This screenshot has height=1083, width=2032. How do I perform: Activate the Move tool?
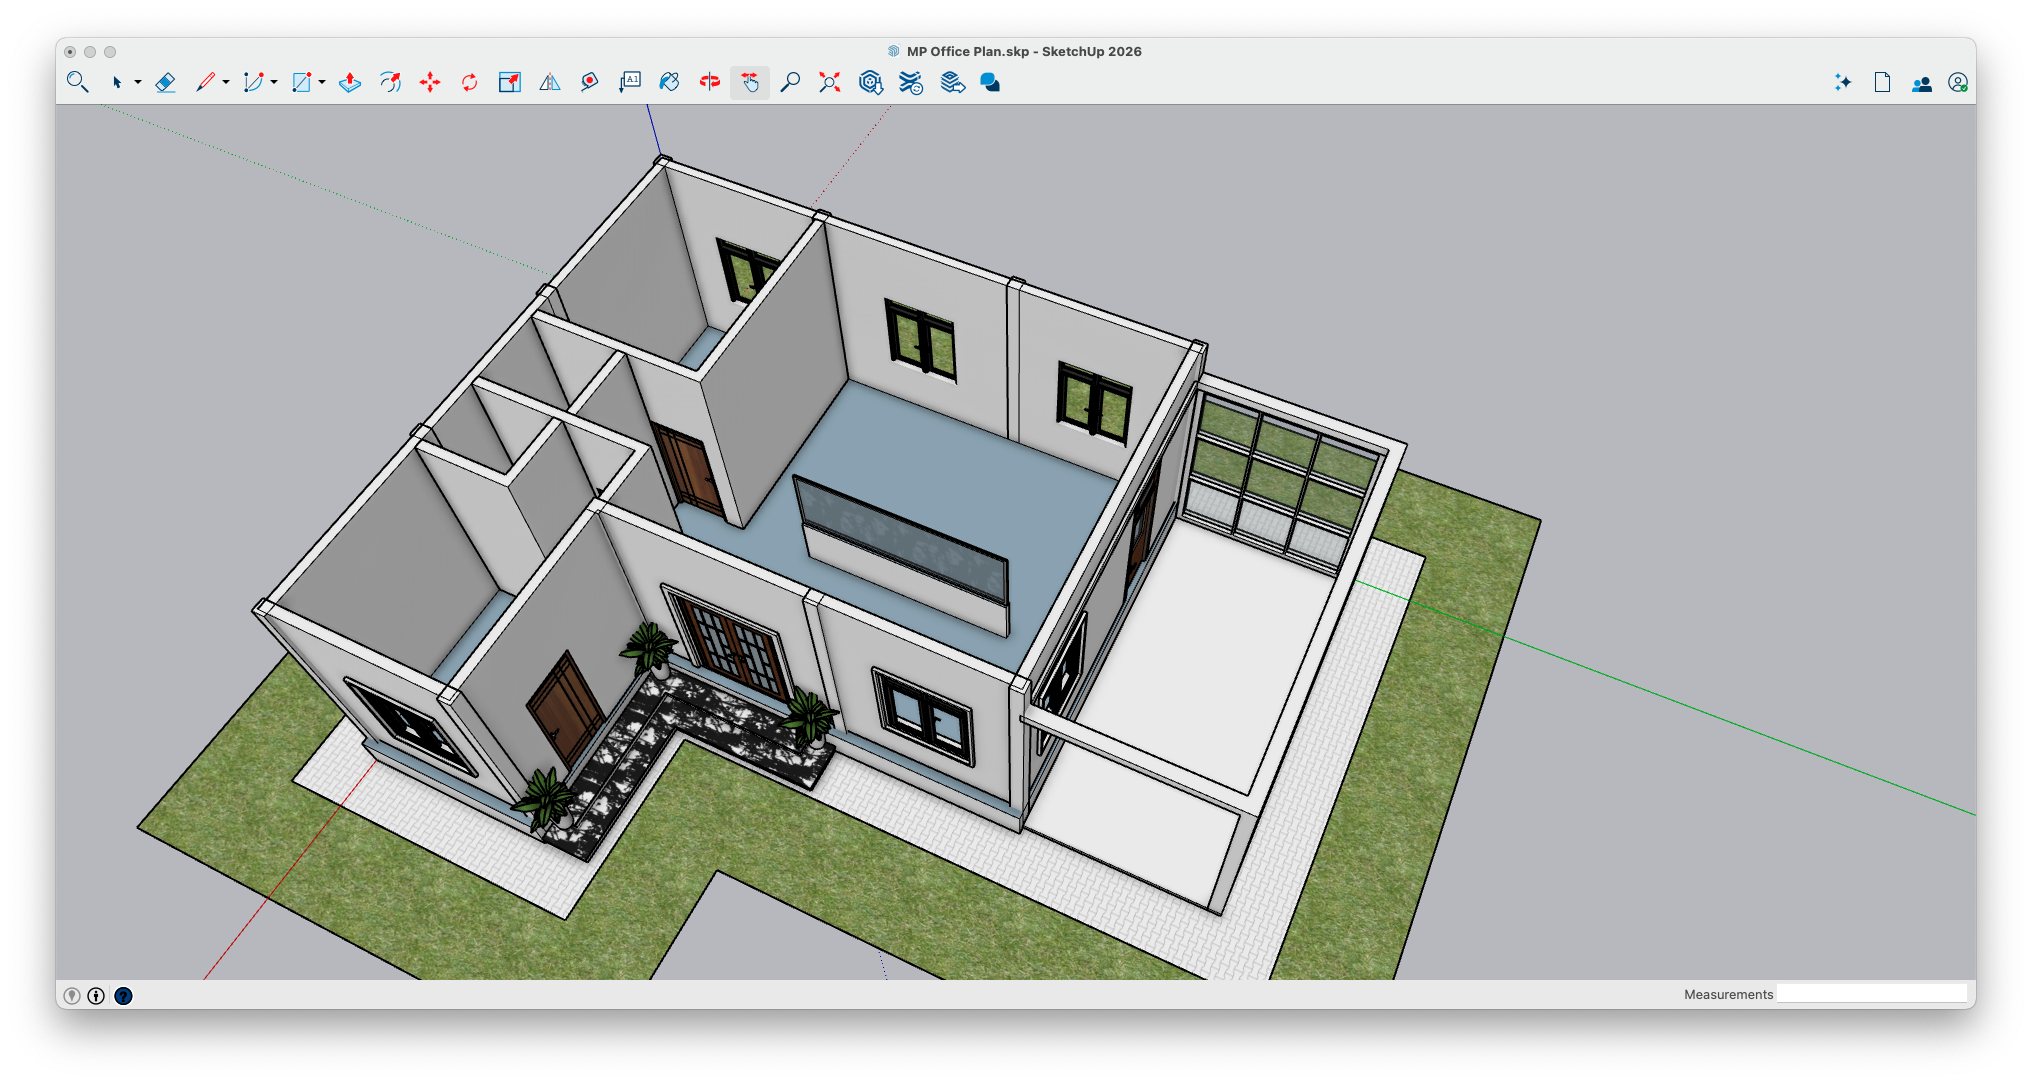point(430,82)
